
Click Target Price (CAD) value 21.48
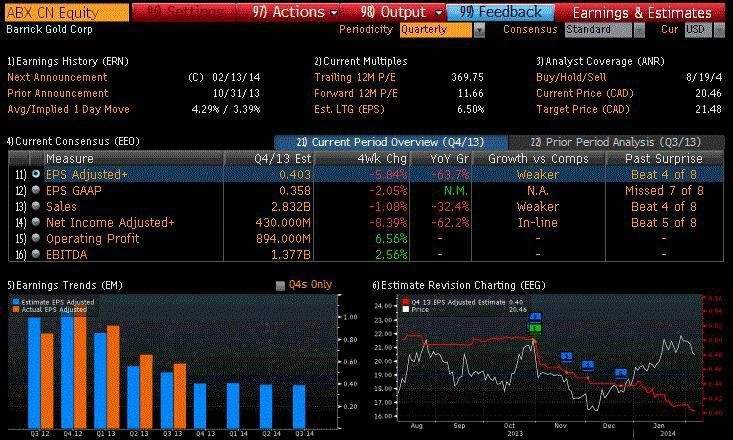point(708,109)
